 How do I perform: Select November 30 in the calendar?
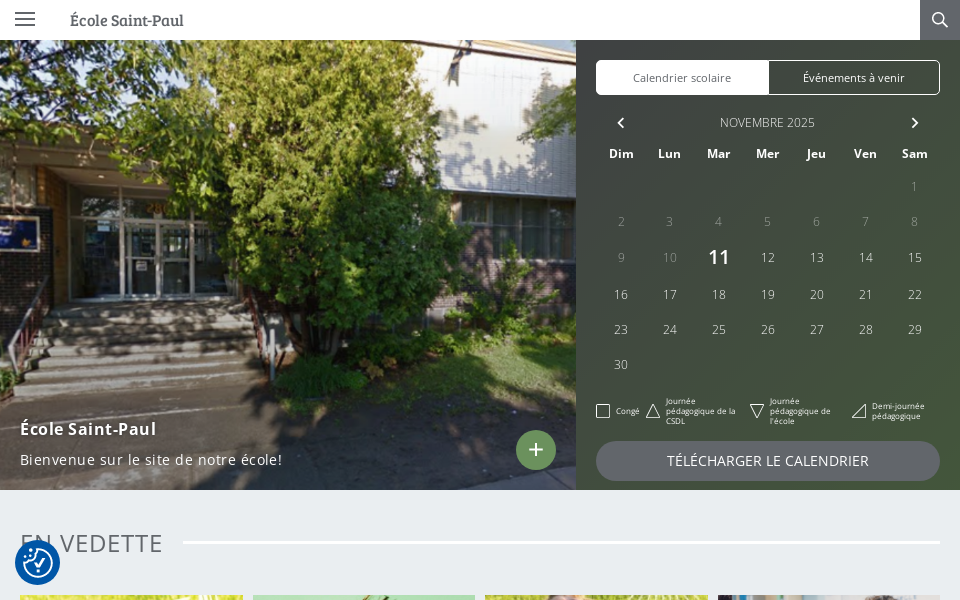click(x=621, y=365)
